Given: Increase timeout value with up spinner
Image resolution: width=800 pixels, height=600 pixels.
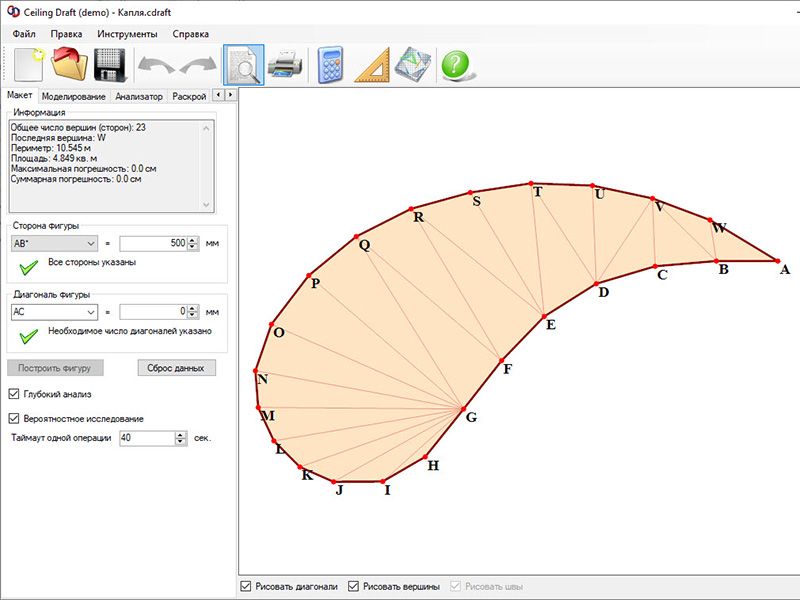Looking at the screenshot, I should pyautogui.click(x=181, y=435).
